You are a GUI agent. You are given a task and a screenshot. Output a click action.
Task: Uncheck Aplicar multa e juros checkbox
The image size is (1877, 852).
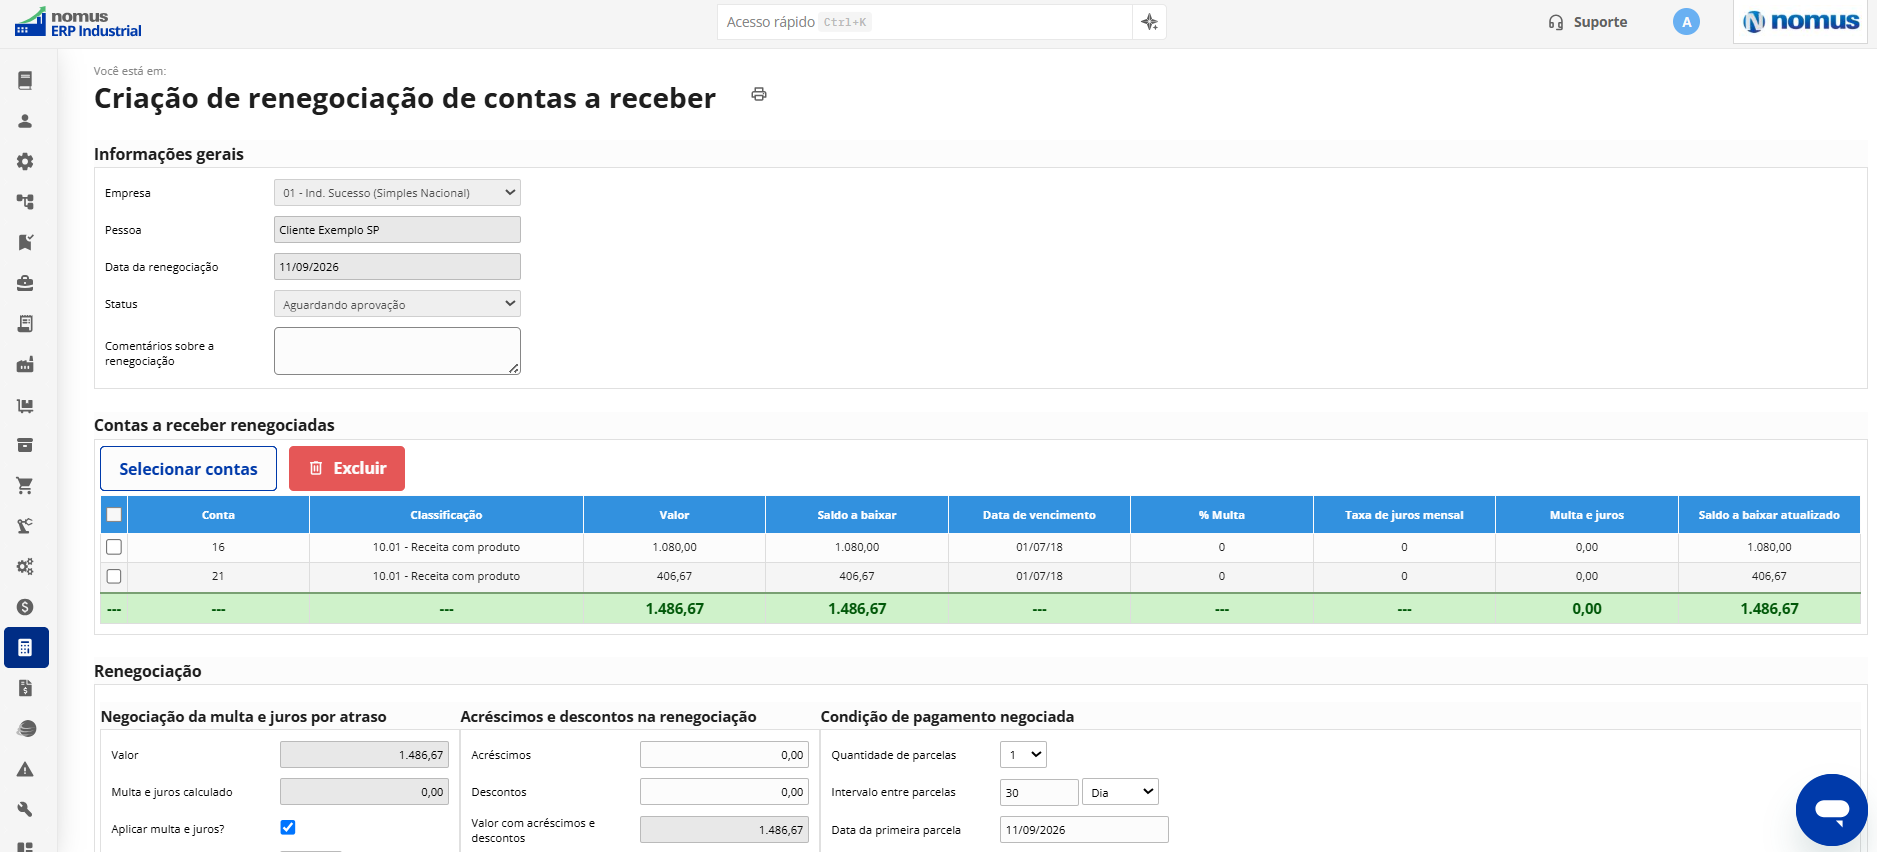(288, 827)
